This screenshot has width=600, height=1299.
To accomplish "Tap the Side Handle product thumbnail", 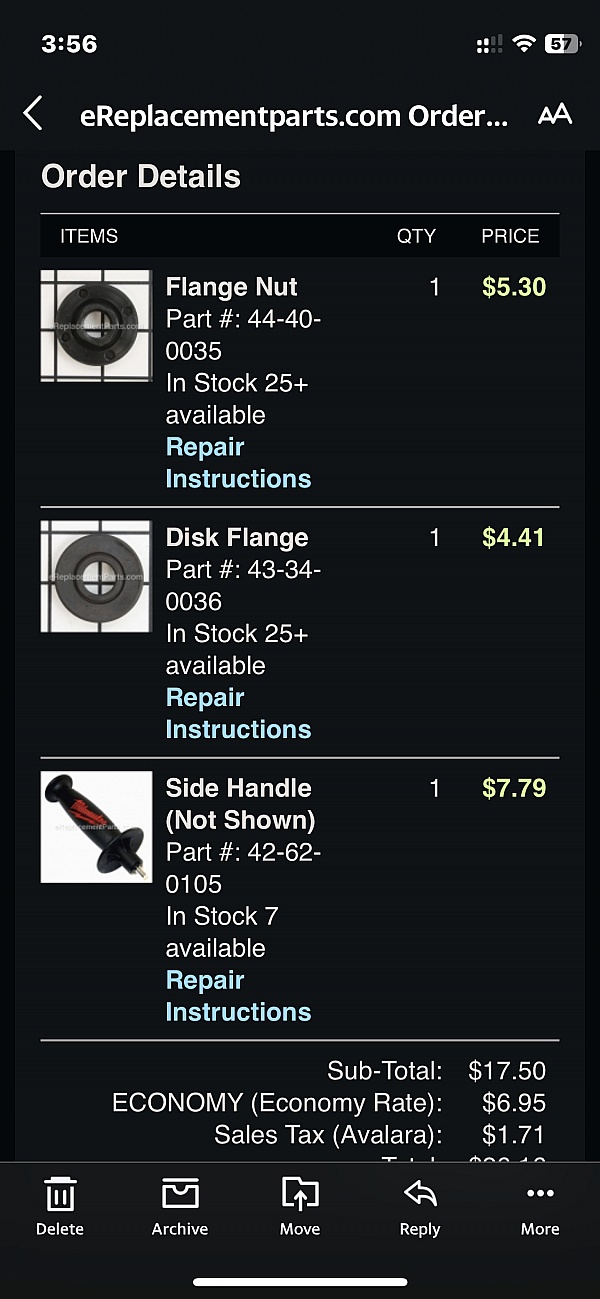I will 96,827.
